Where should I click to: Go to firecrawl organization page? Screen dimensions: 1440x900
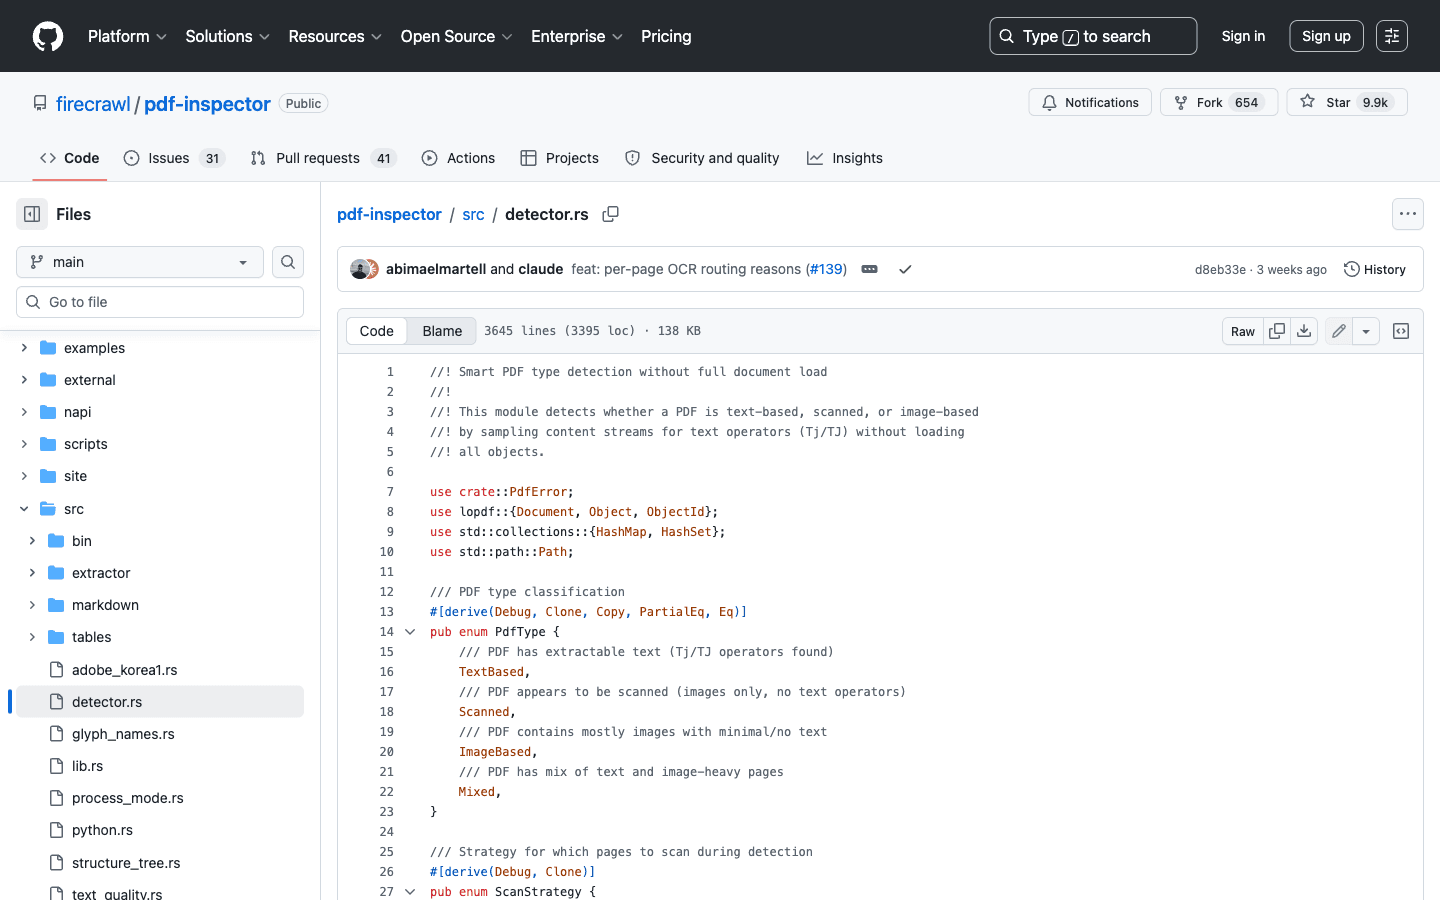point(93,104)
